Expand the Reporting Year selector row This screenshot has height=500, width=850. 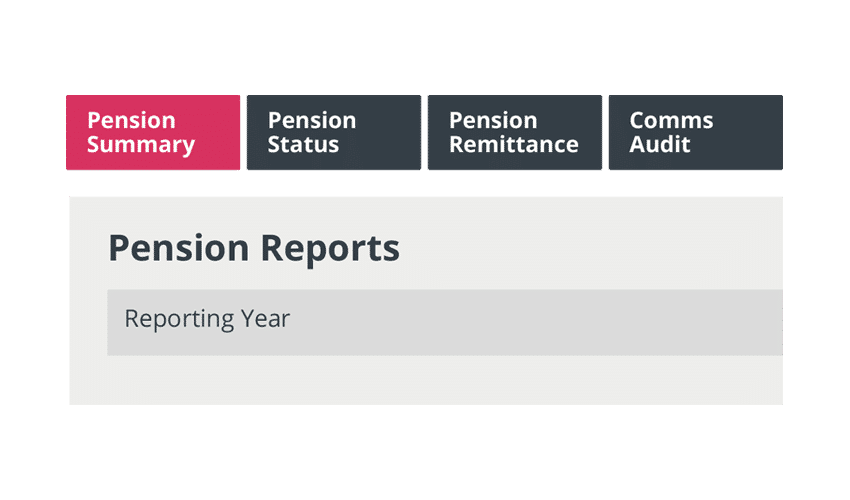click(444, 322)
